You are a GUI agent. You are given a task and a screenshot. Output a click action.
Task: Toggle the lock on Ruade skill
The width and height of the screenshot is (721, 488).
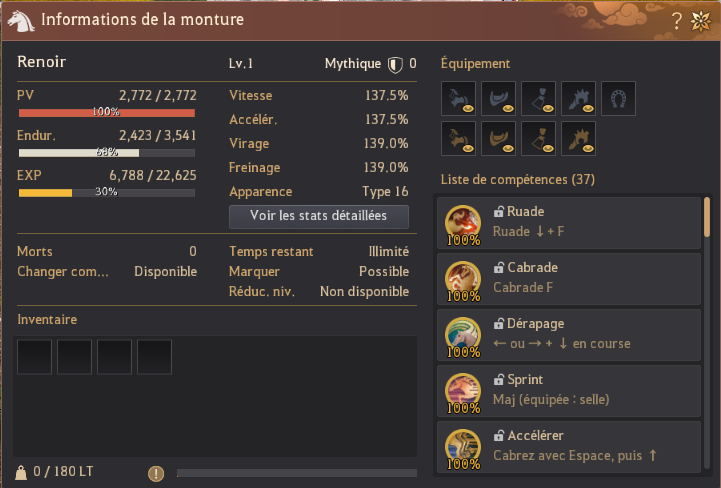(498, 212)
